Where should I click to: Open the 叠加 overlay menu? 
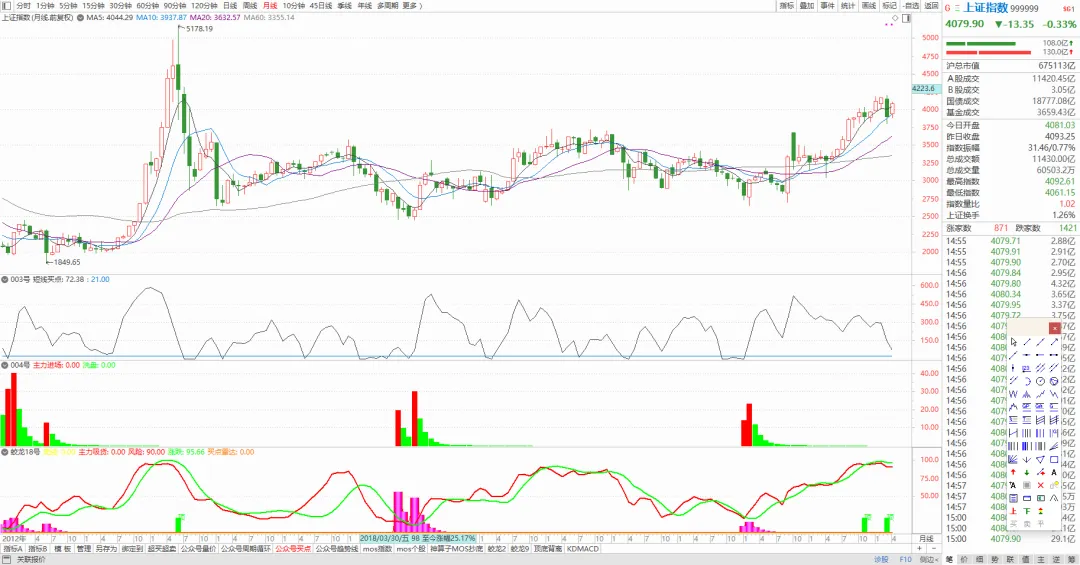tap(807, 6)
